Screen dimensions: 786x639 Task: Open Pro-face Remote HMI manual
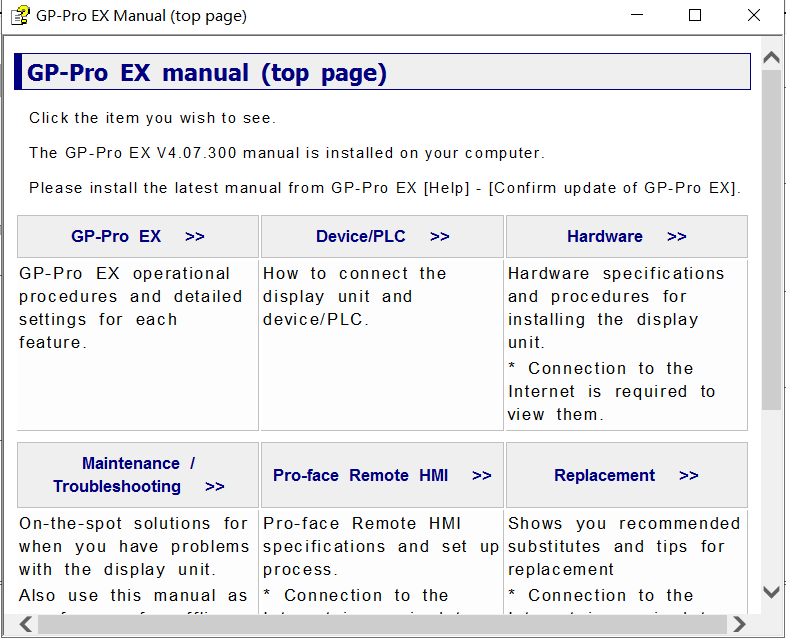(x=382, y=476)
